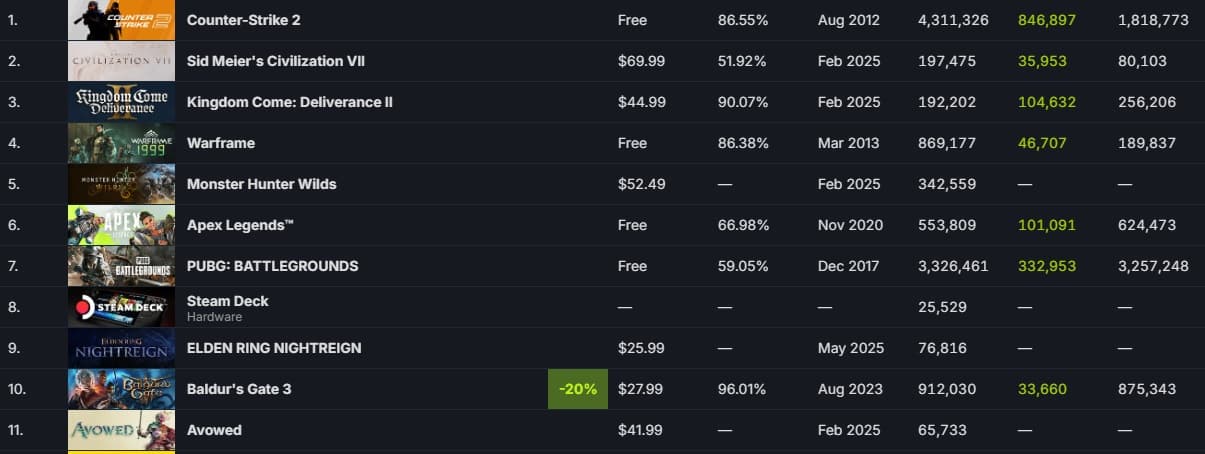Open the Monster Hunter Wilds title link

(x=261, y=184)
